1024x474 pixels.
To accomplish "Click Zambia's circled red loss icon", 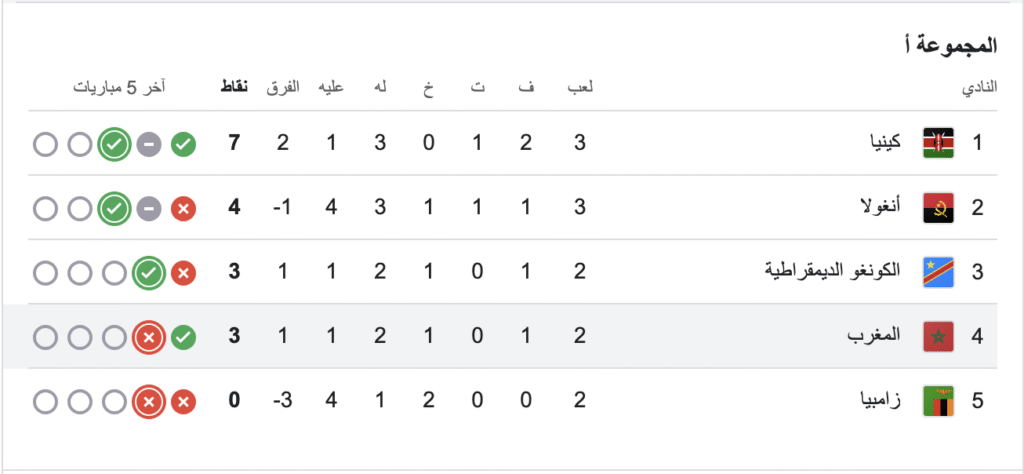I will [149, 402].
